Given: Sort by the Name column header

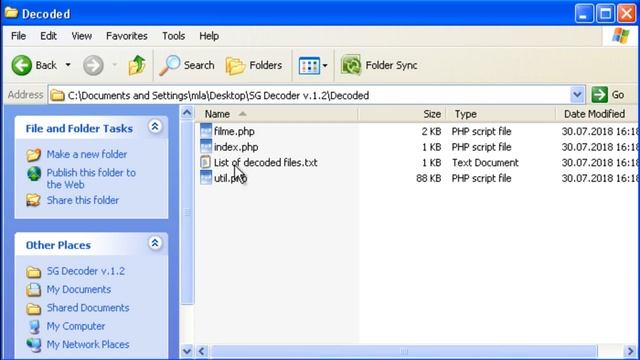Looking at the screenshot, I should point(277,114).
